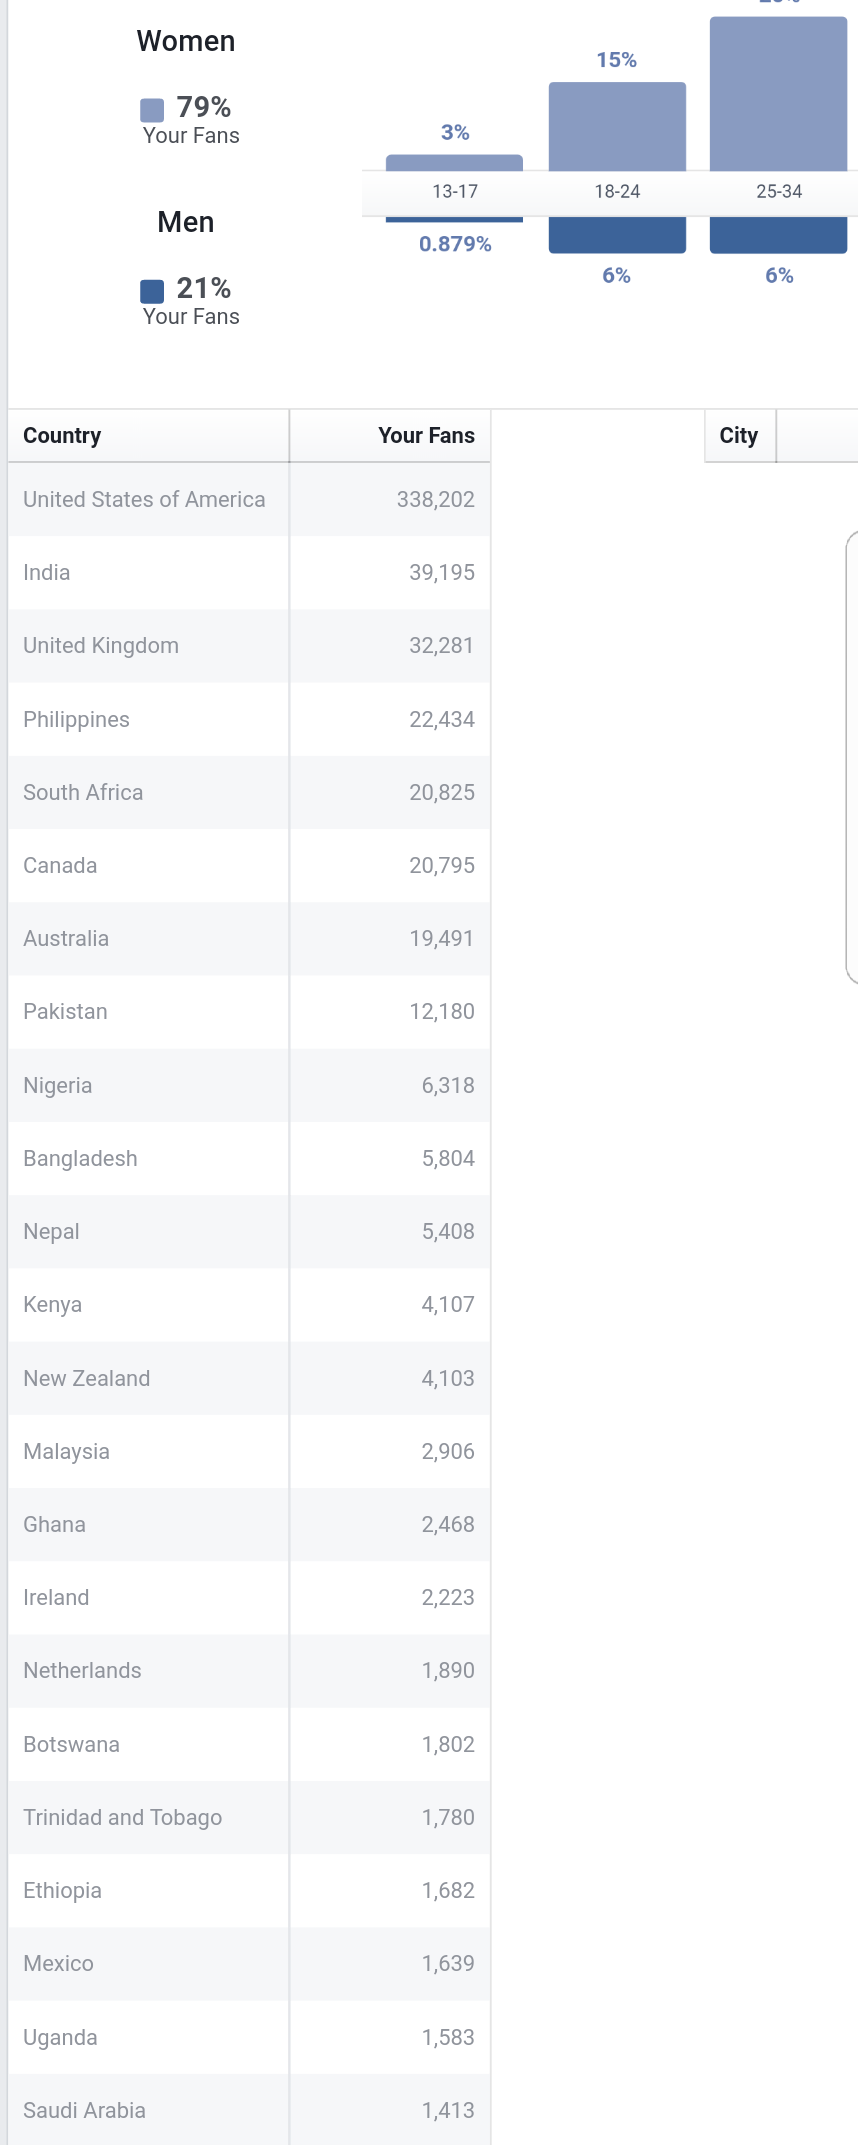Click the United Kingdom country entry
This screenshot has width=858, height=2145.
101,646
